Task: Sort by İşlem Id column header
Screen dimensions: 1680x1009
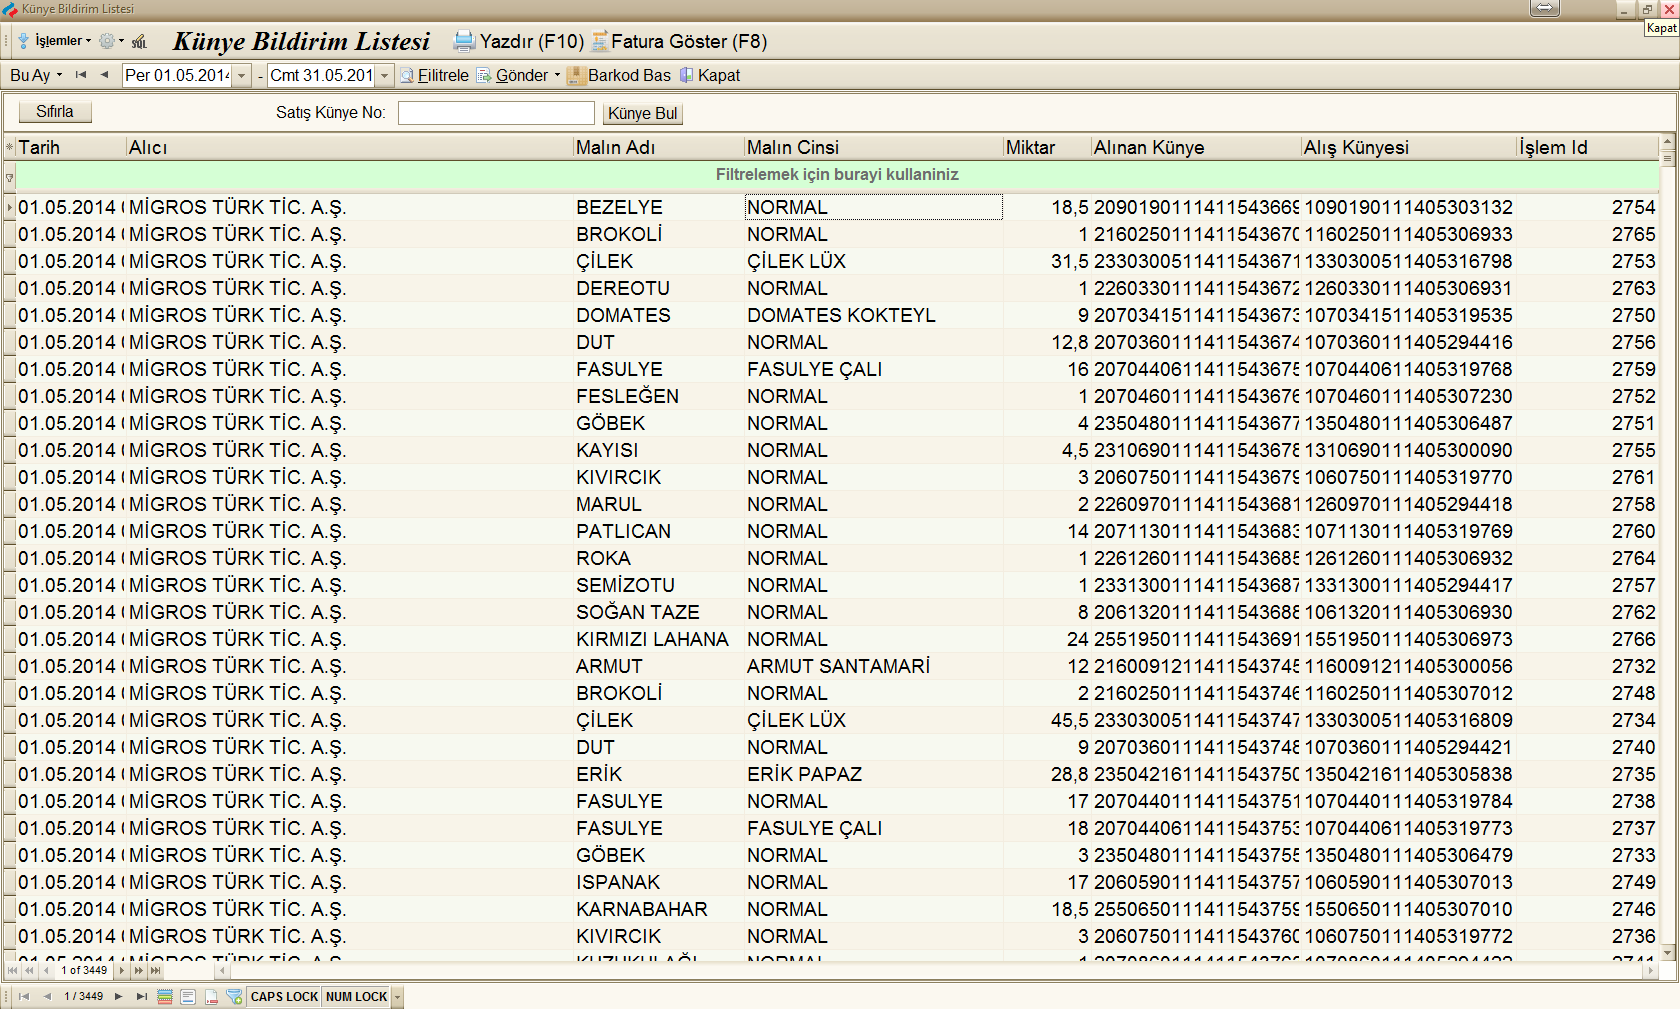Action: click(x=1588, y=147)
